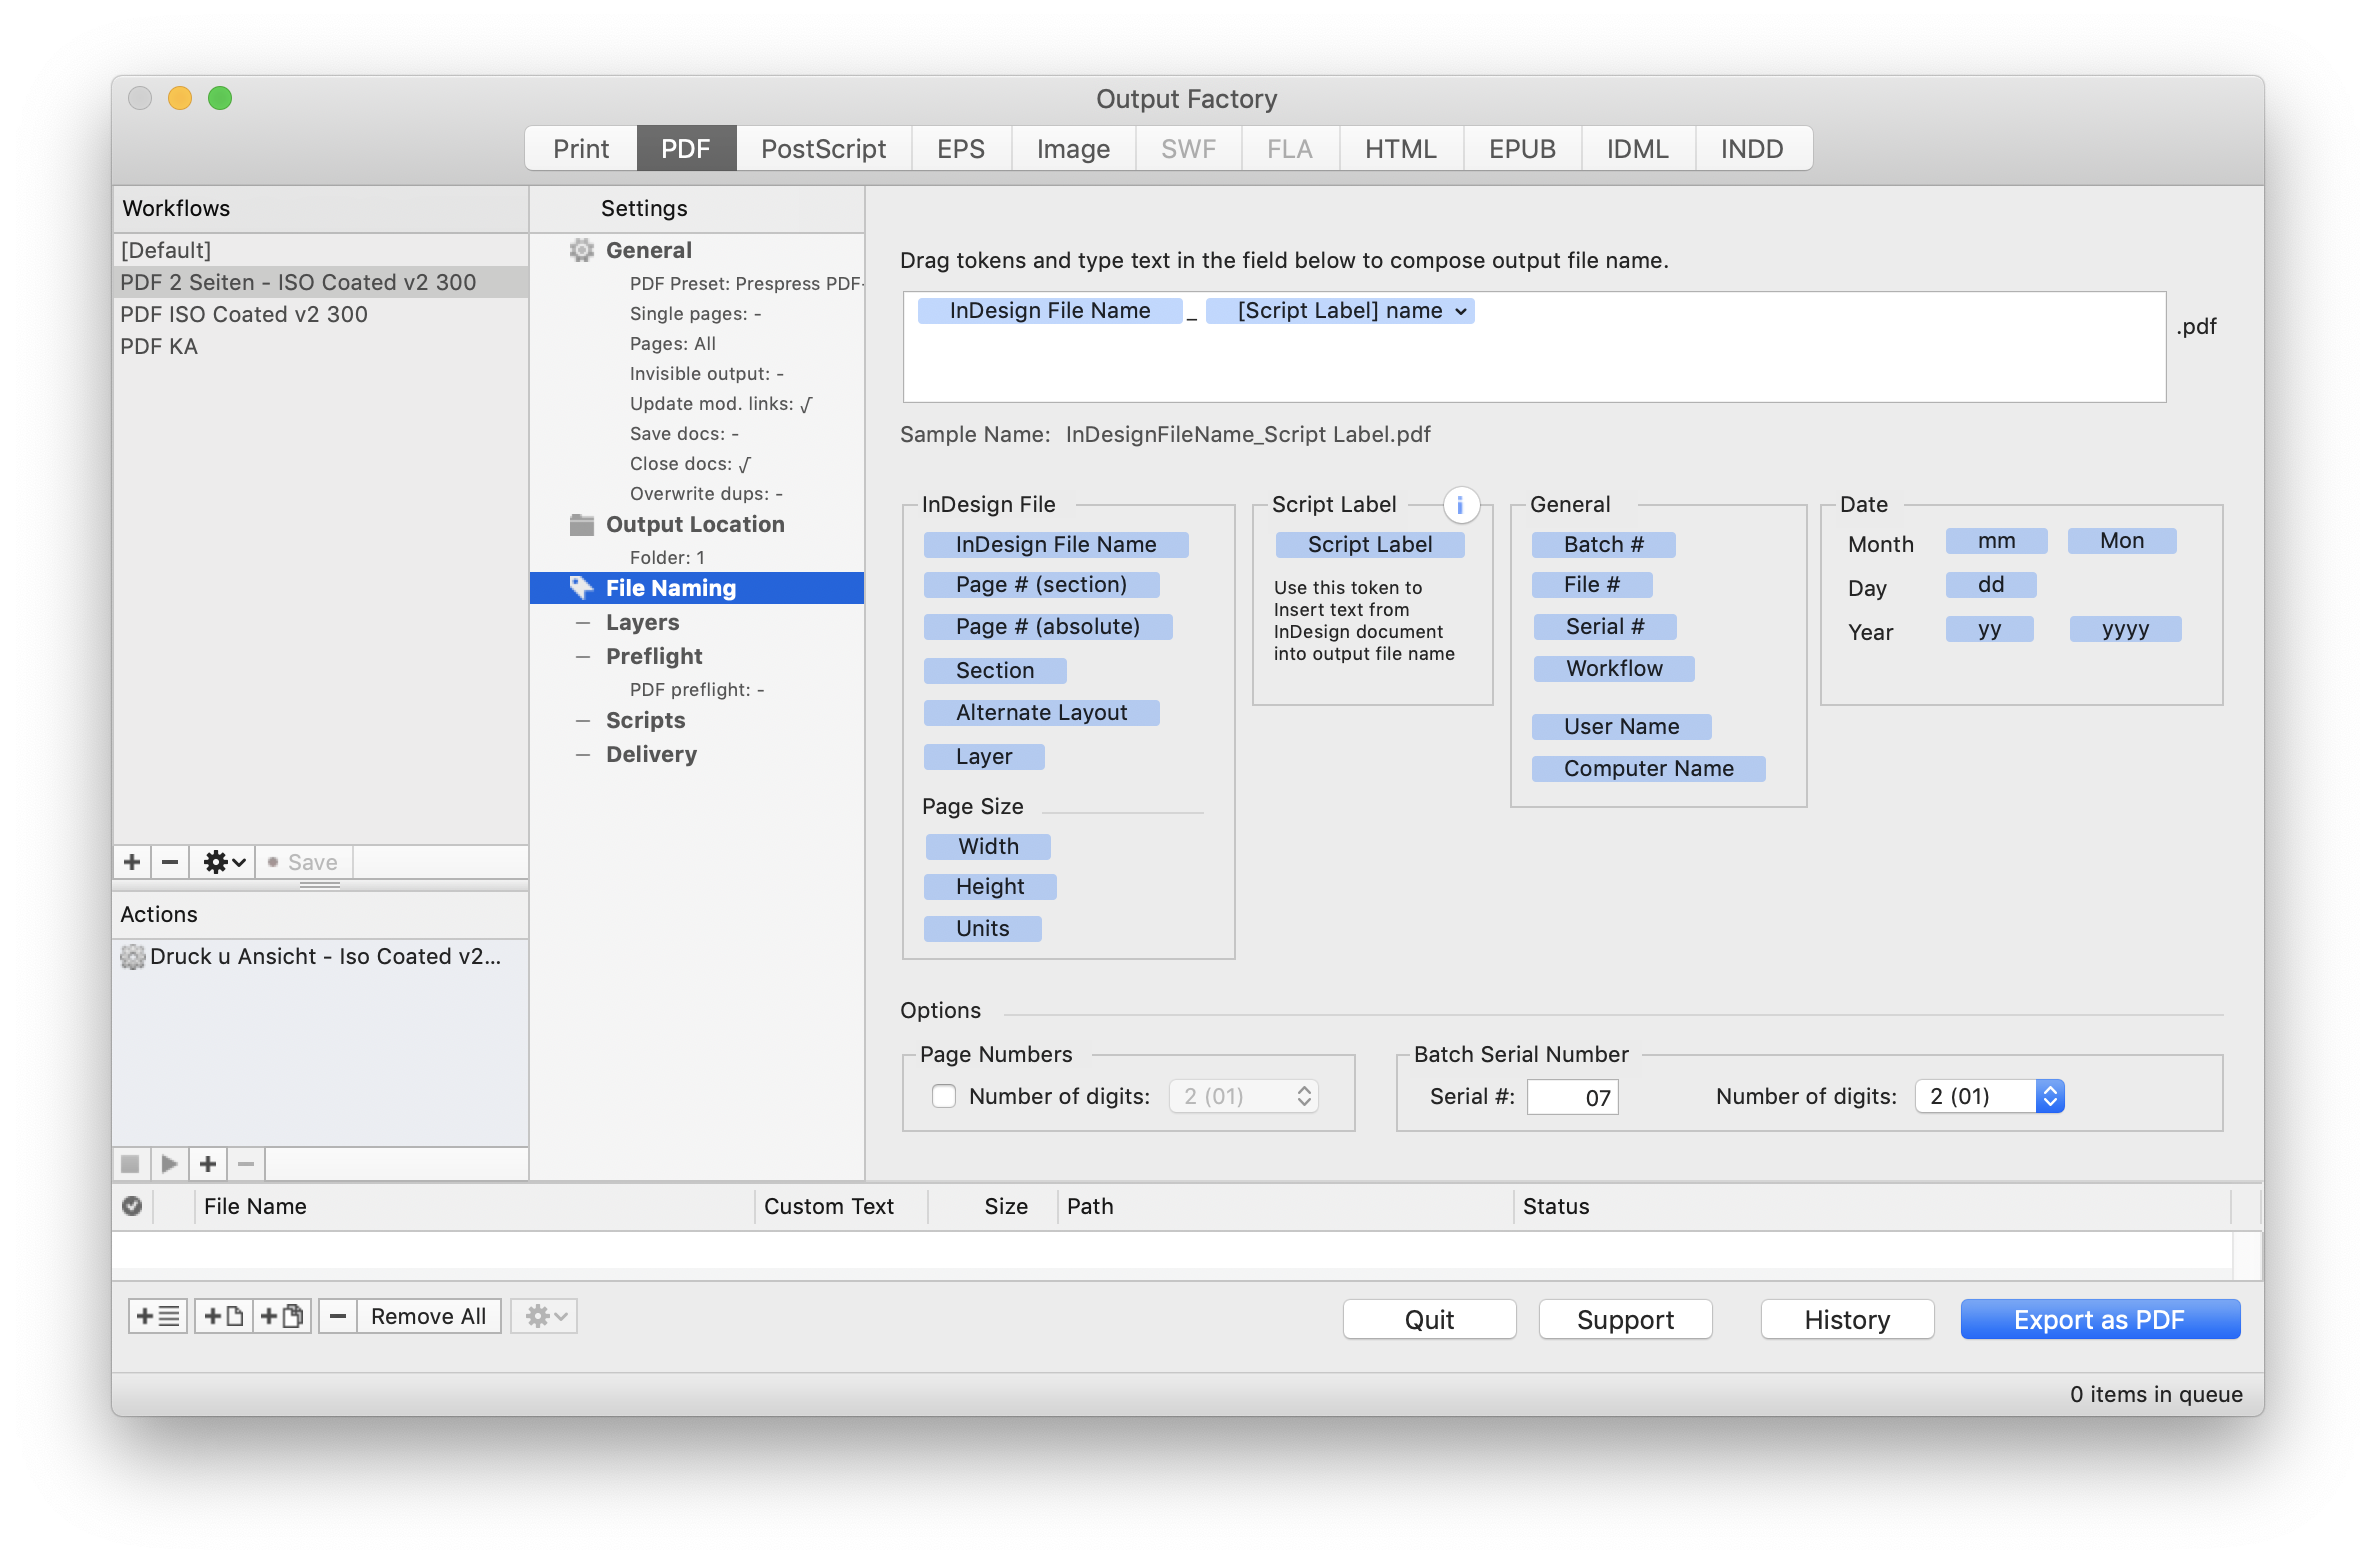Click the Mon month token

point(2122,541)
